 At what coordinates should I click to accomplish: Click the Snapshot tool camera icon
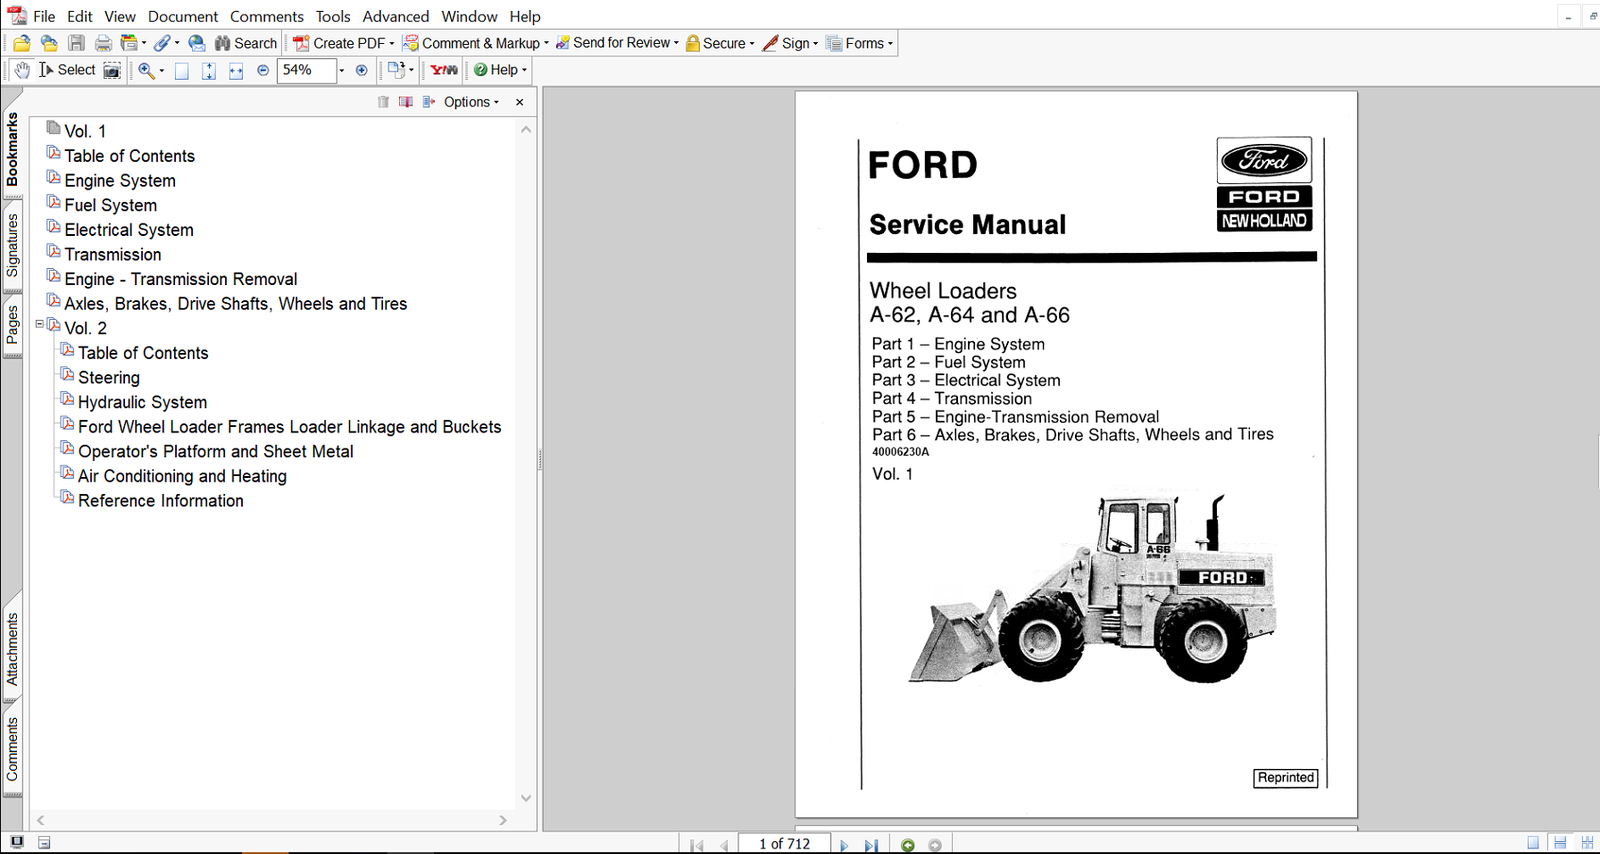tap(112, 70)
